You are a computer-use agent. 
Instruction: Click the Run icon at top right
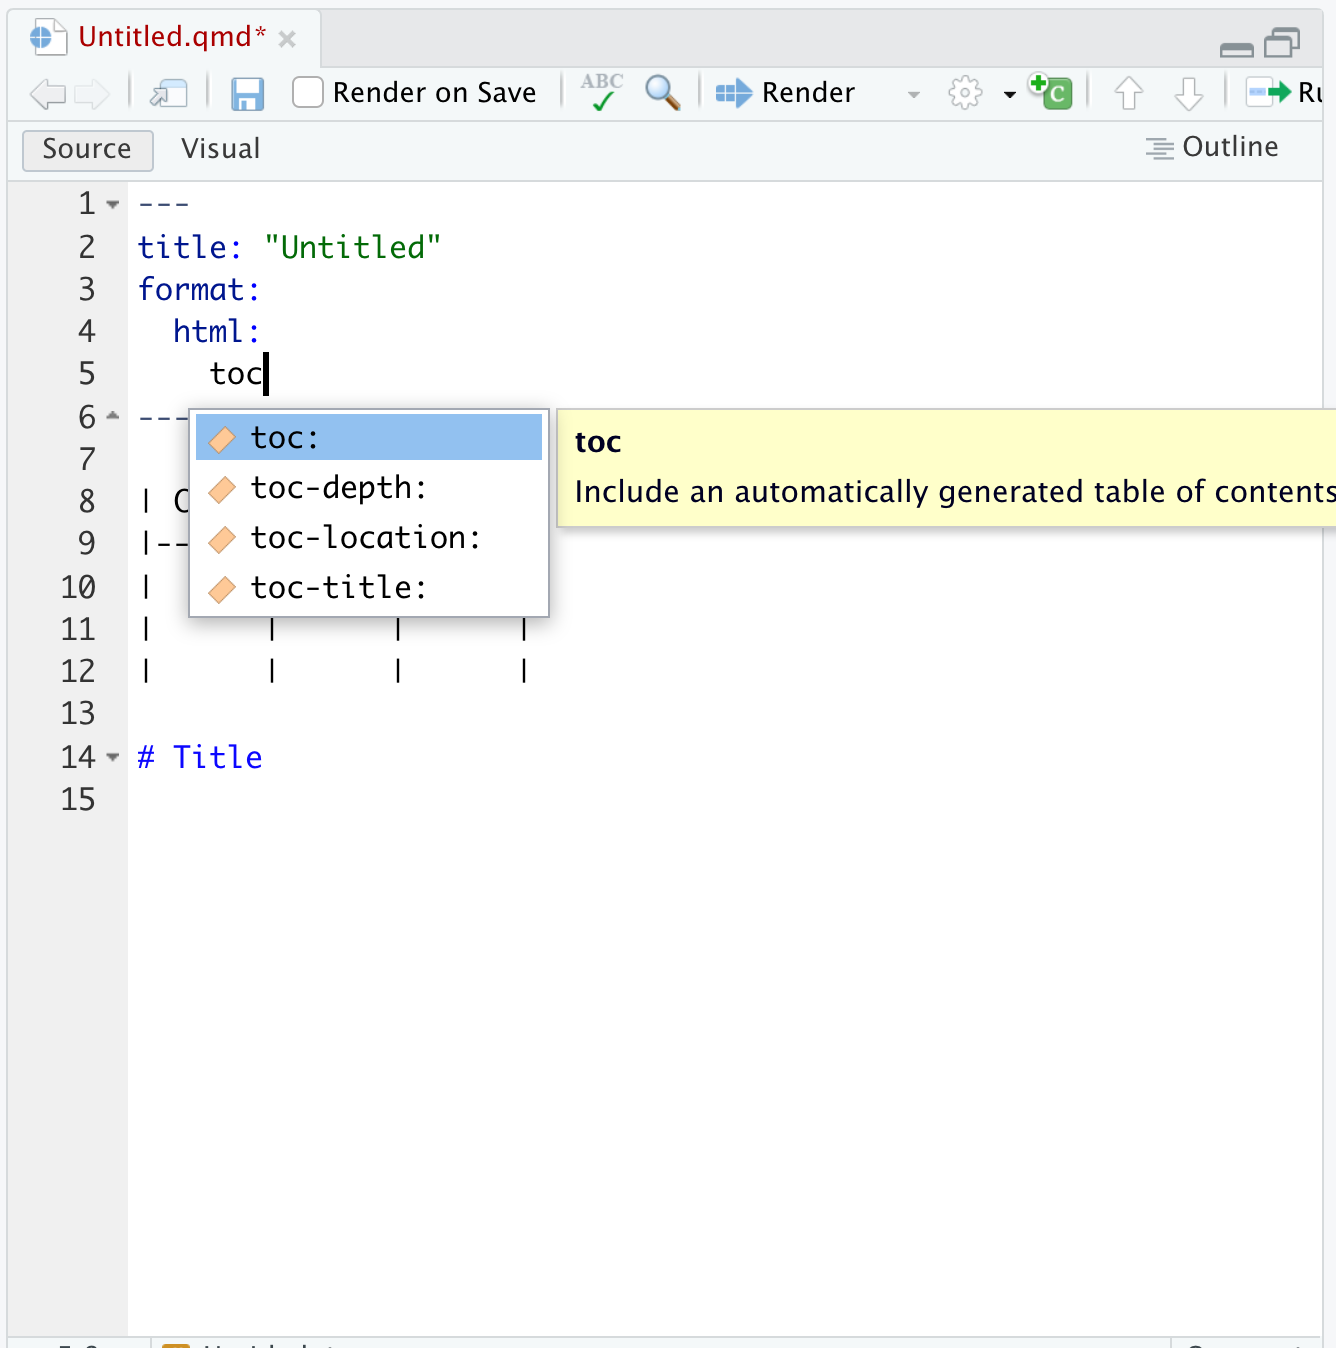coord(1268,92)
